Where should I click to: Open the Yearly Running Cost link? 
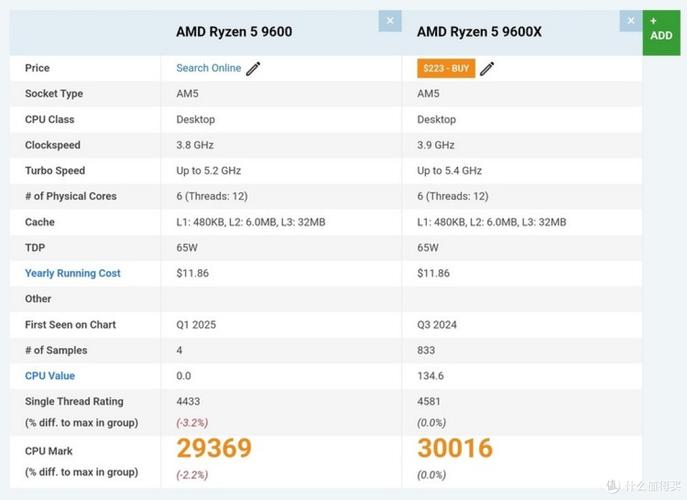click(x=73, y=273)
